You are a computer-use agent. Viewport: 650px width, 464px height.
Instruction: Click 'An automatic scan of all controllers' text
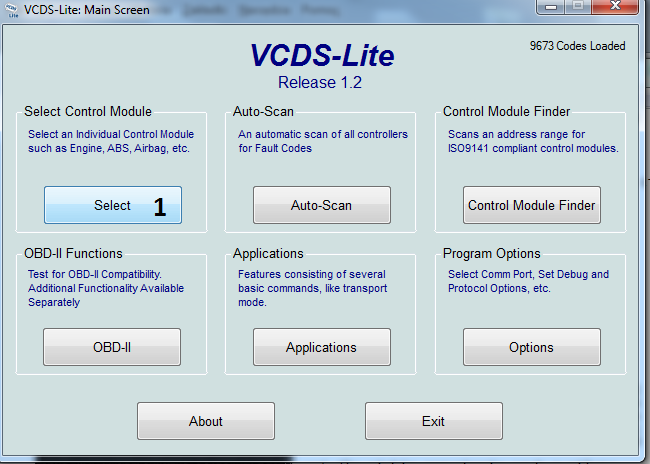(x=323, y=141)
